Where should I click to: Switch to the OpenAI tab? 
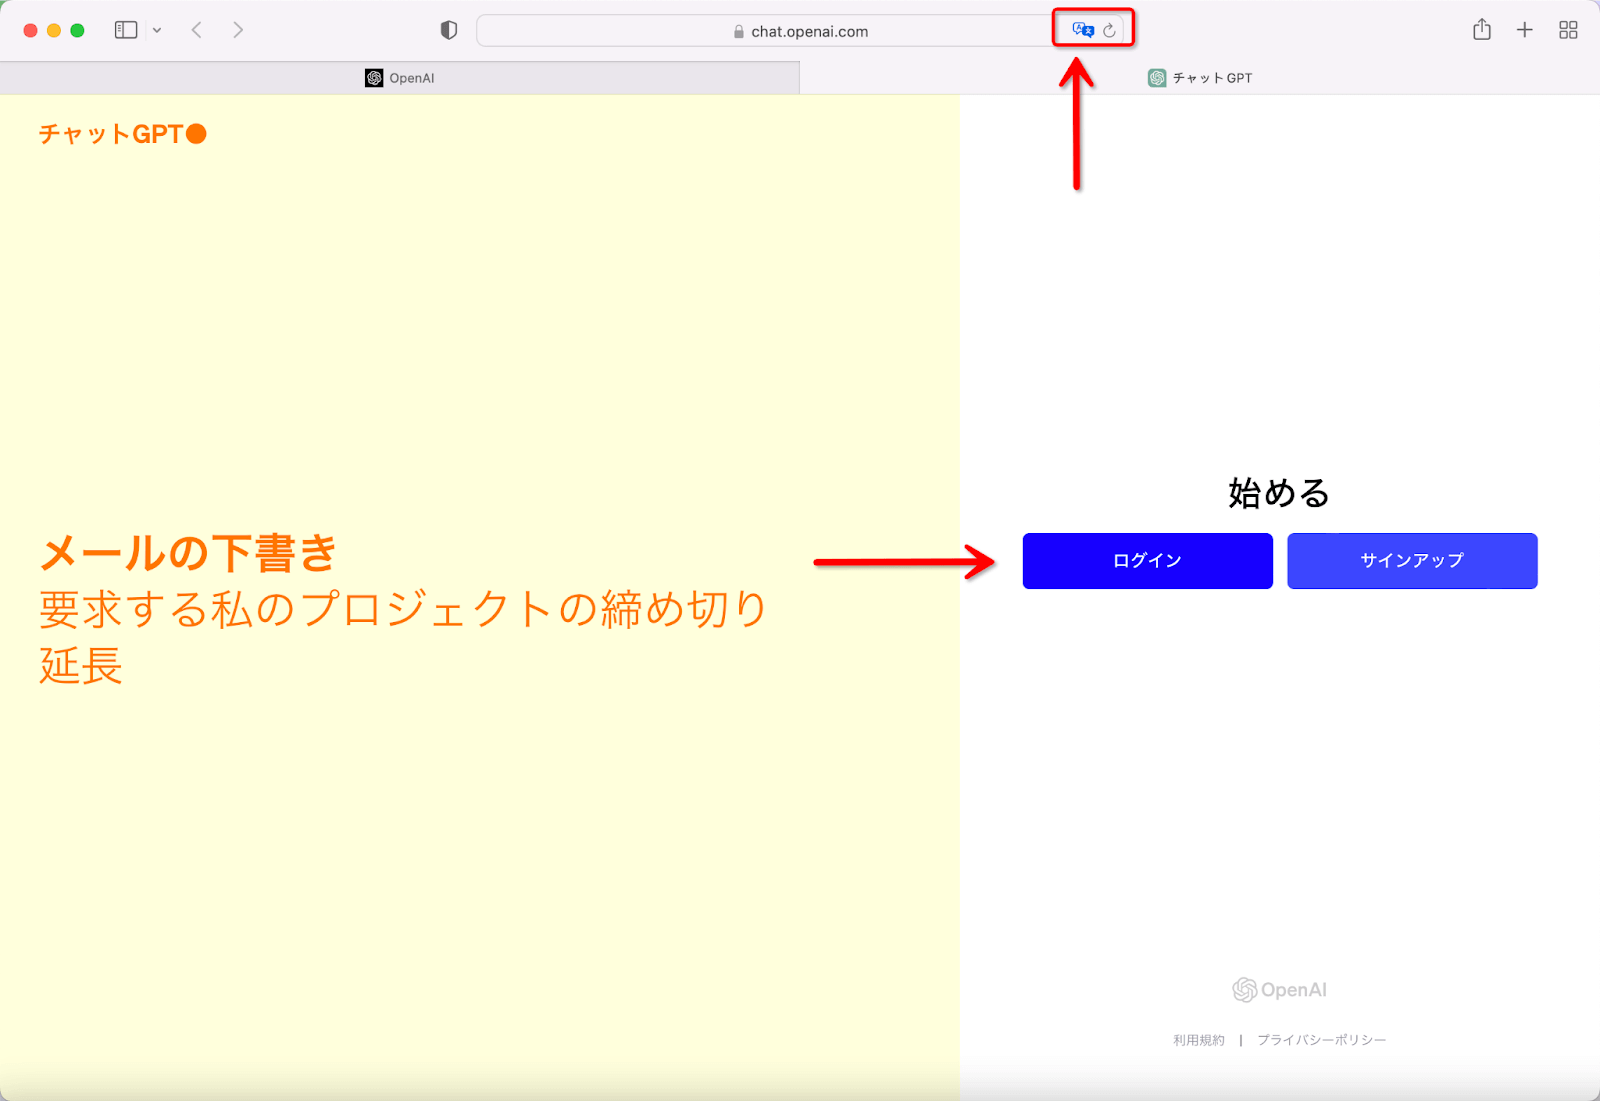click(x=400, y=78)
